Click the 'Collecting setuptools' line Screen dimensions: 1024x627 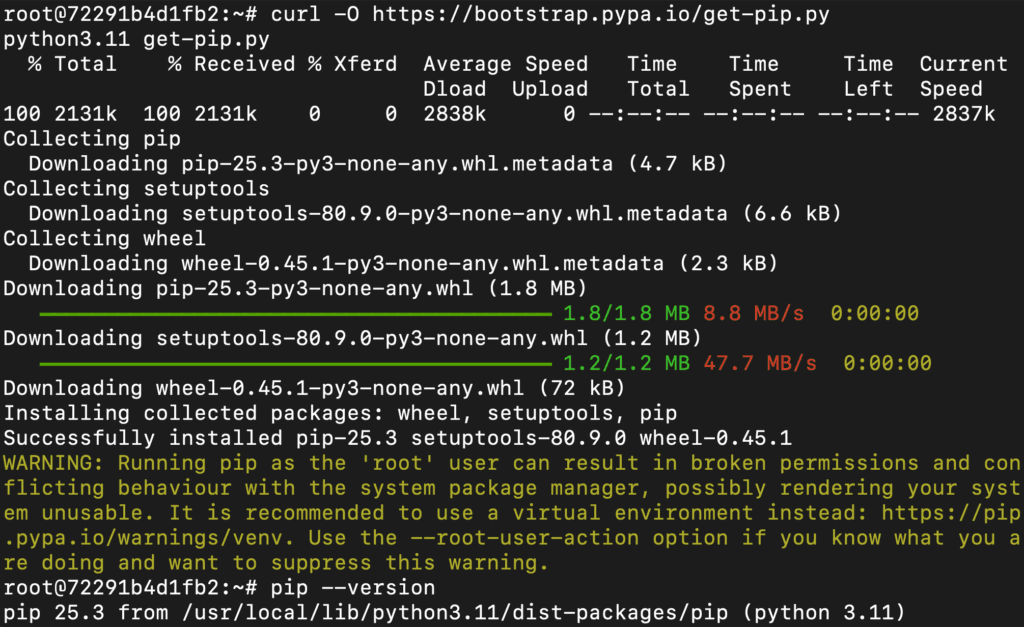[x=136, y=189]
